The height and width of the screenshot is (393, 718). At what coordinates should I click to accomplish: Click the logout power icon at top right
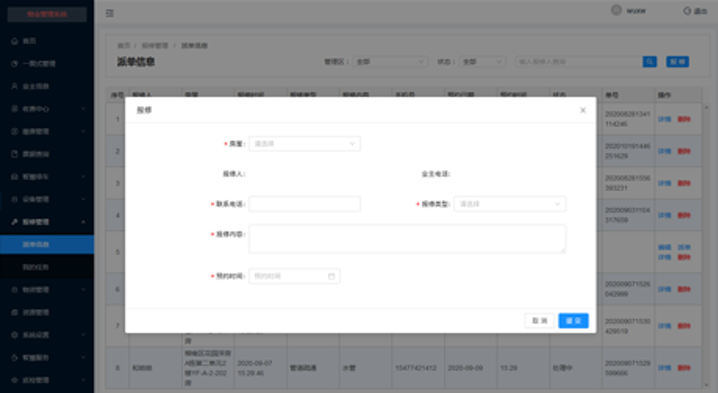(687, 11)
